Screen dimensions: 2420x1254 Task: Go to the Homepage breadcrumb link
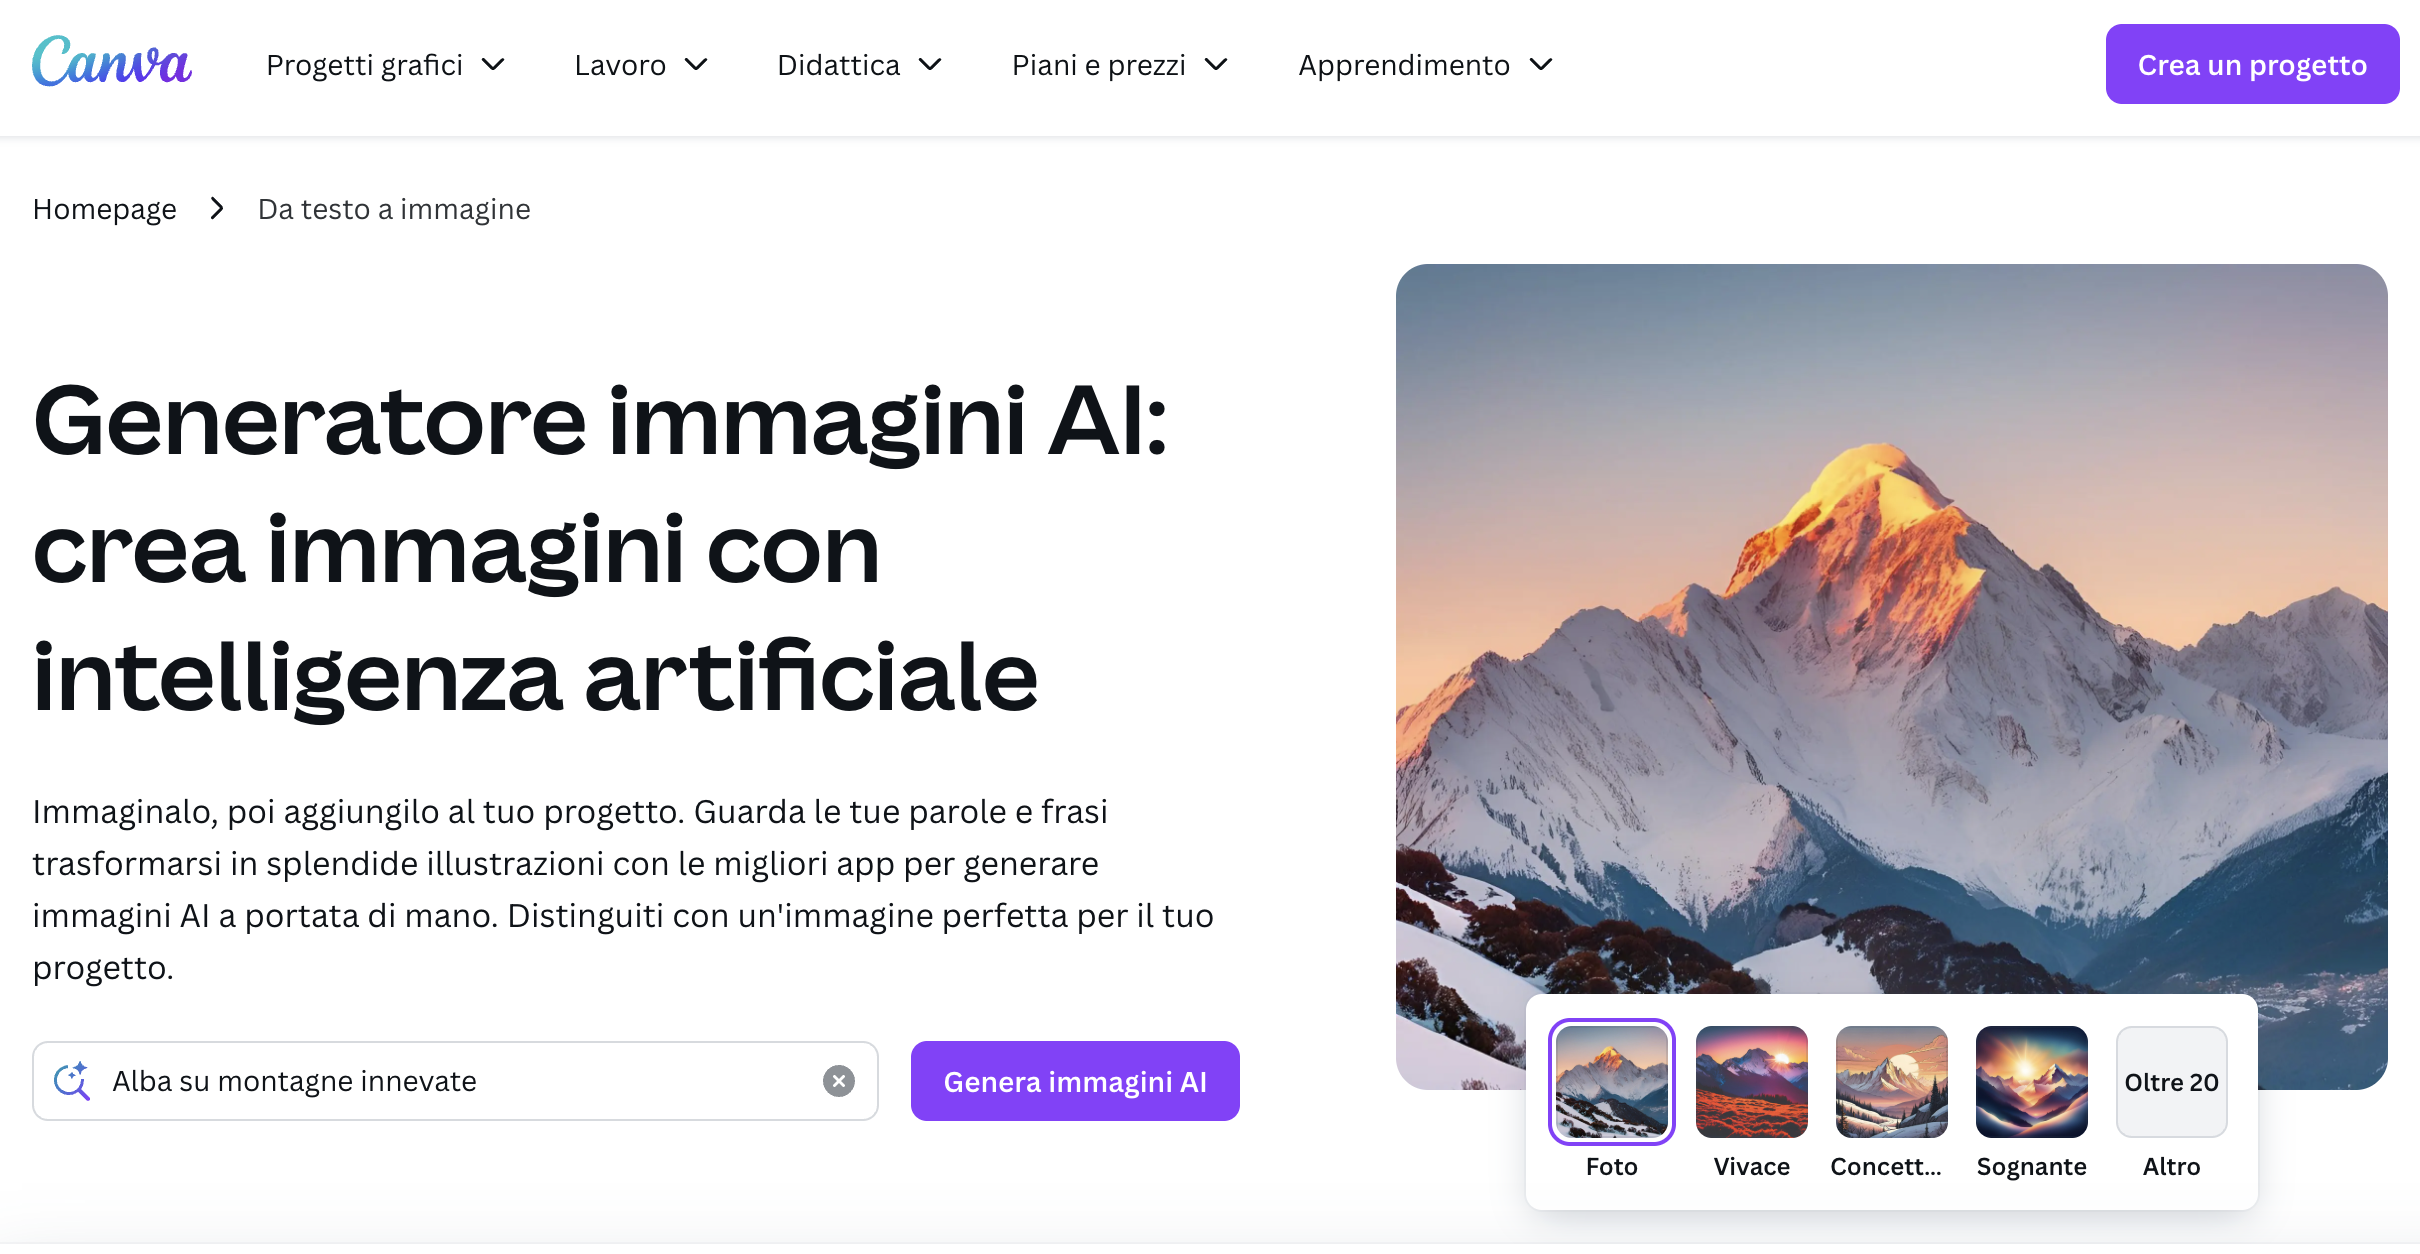(105, 209)
